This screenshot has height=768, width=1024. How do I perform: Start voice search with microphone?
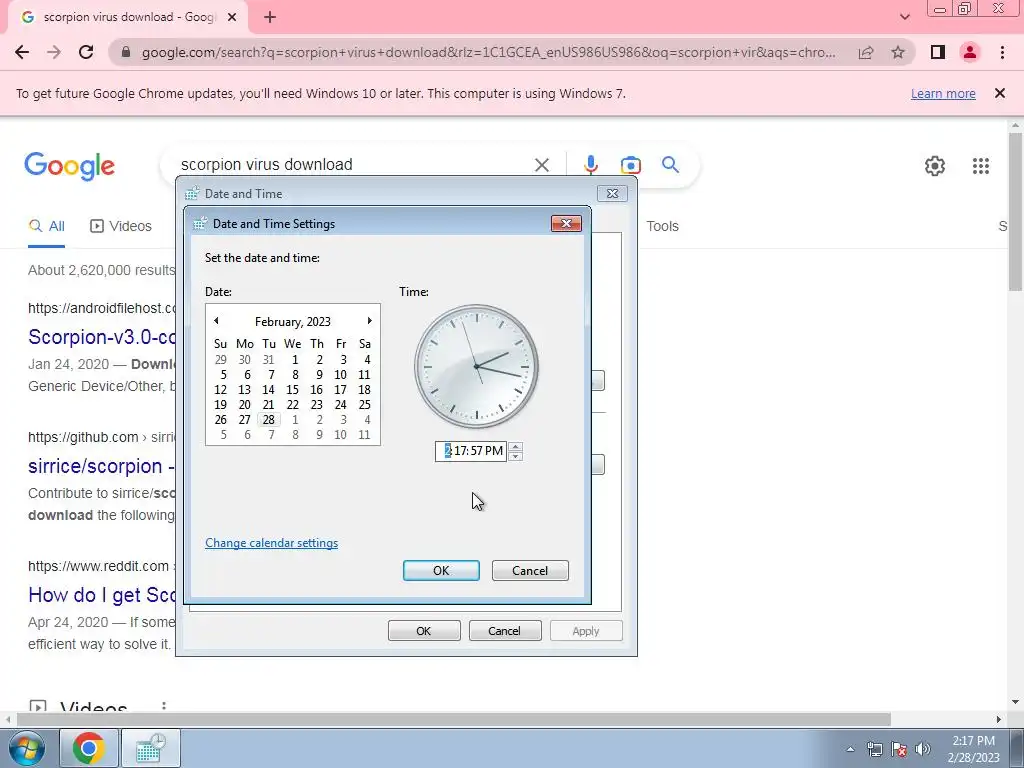(x=590, y=165)
